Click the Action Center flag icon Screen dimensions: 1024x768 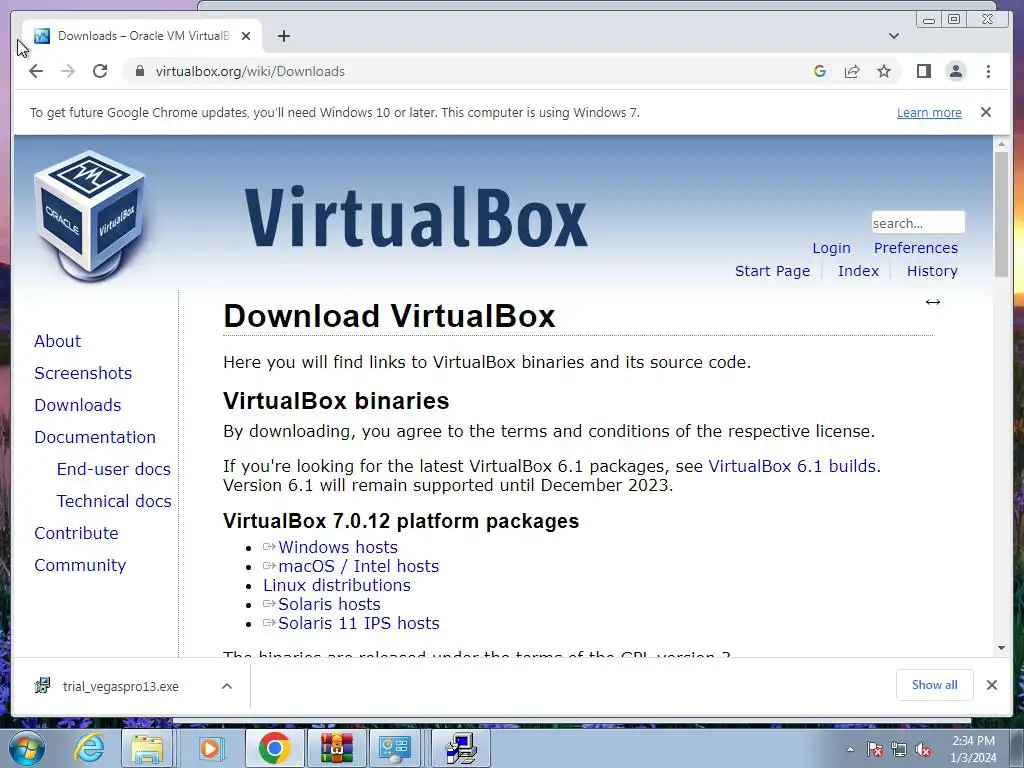coord(875,750)
